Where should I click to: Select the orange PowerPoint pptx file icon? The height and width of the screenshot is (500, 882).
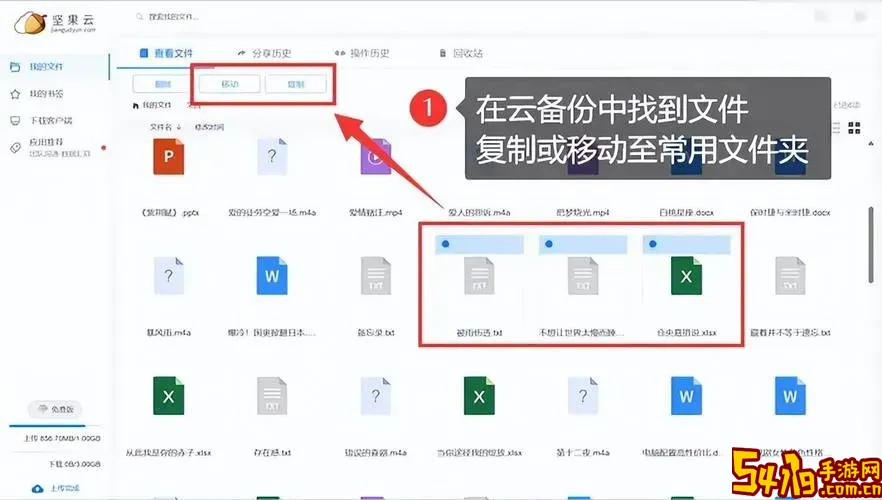pos(168,156)
